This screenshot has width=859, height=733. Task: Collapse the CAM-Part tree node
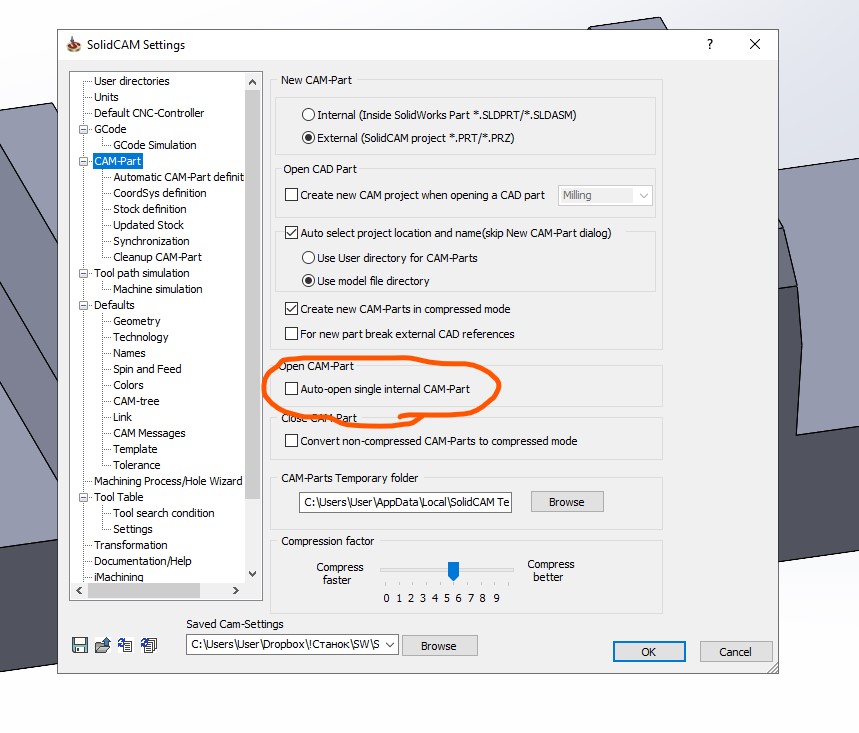click(84, 161)
